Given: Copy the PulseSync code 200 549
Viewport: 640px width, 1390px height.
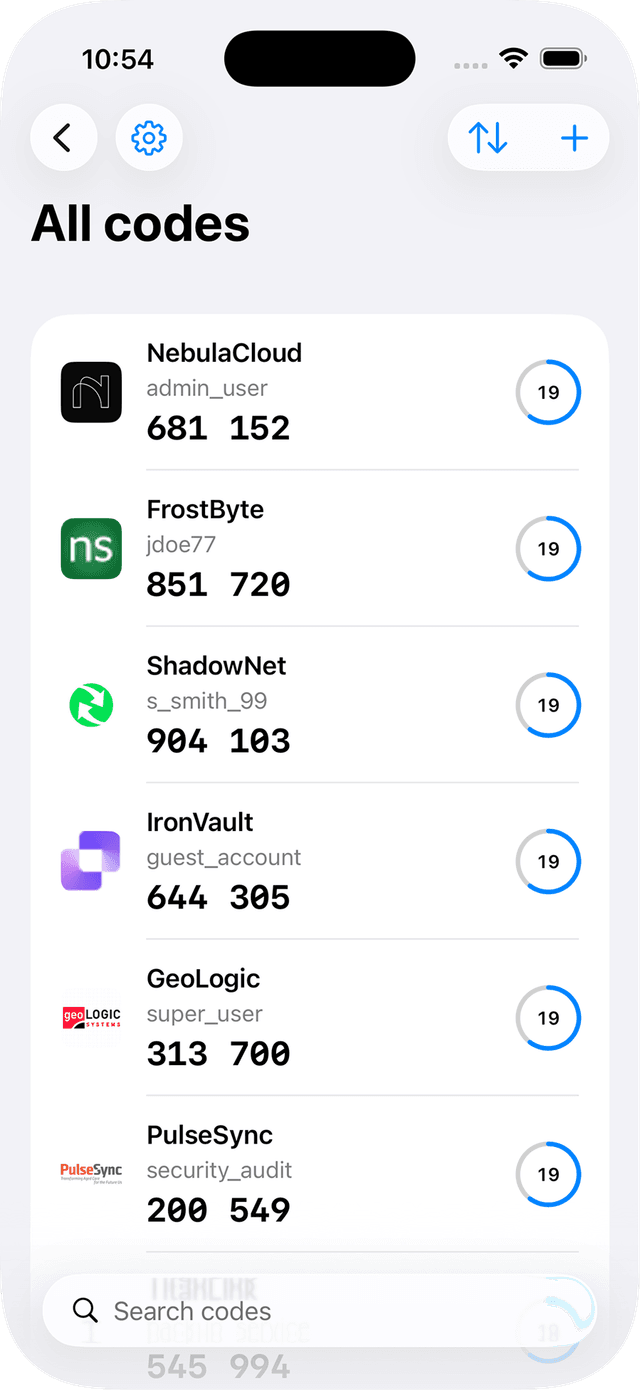Looking at the screenshot, I should pos(218,1209).
